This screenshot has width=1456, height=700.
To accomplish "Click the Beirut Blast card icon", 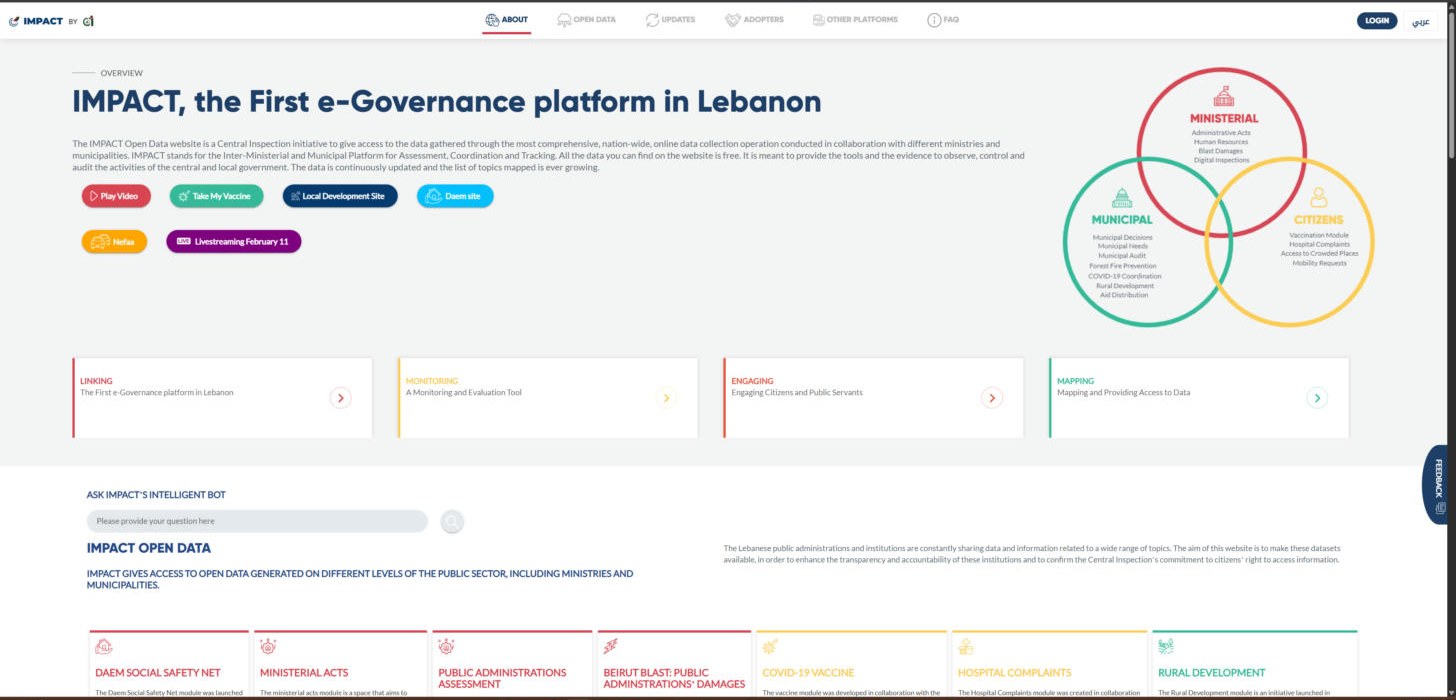I will [x=611, y=647].
